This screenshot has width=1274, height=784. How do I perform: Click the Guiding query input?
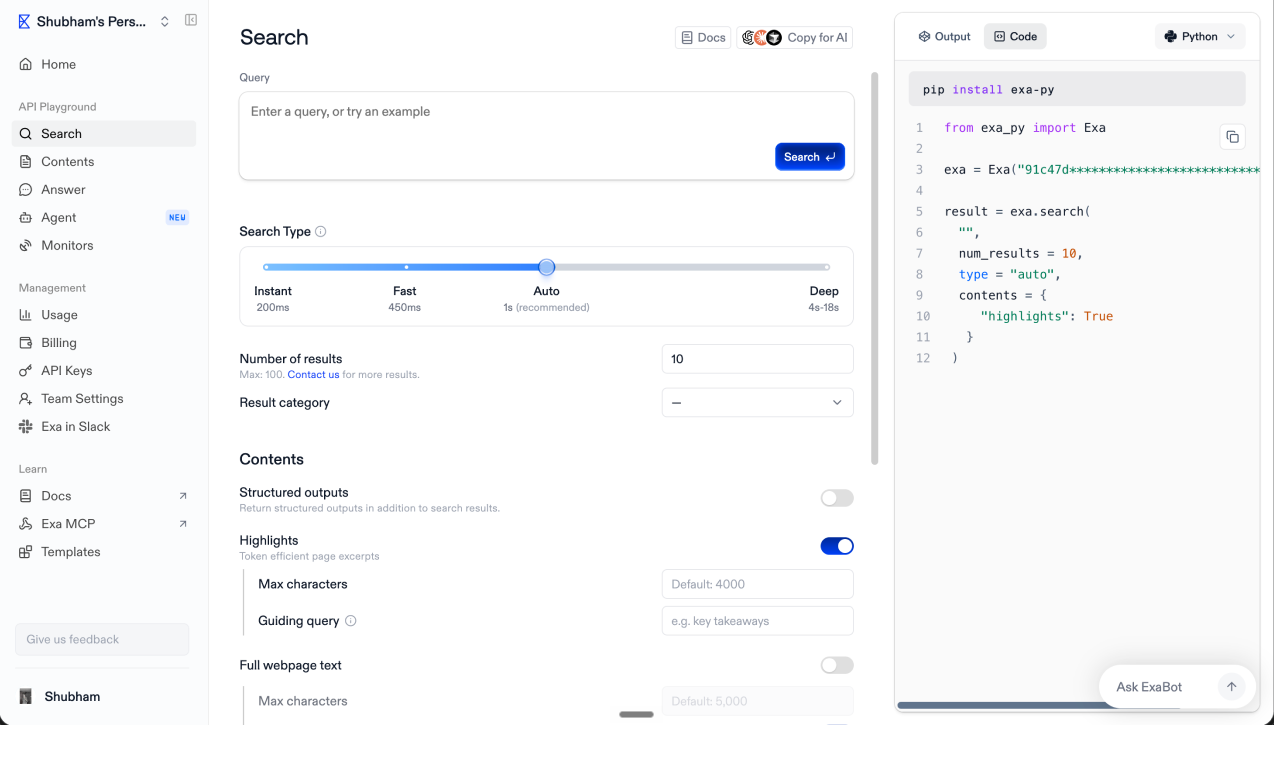[758, 621]
